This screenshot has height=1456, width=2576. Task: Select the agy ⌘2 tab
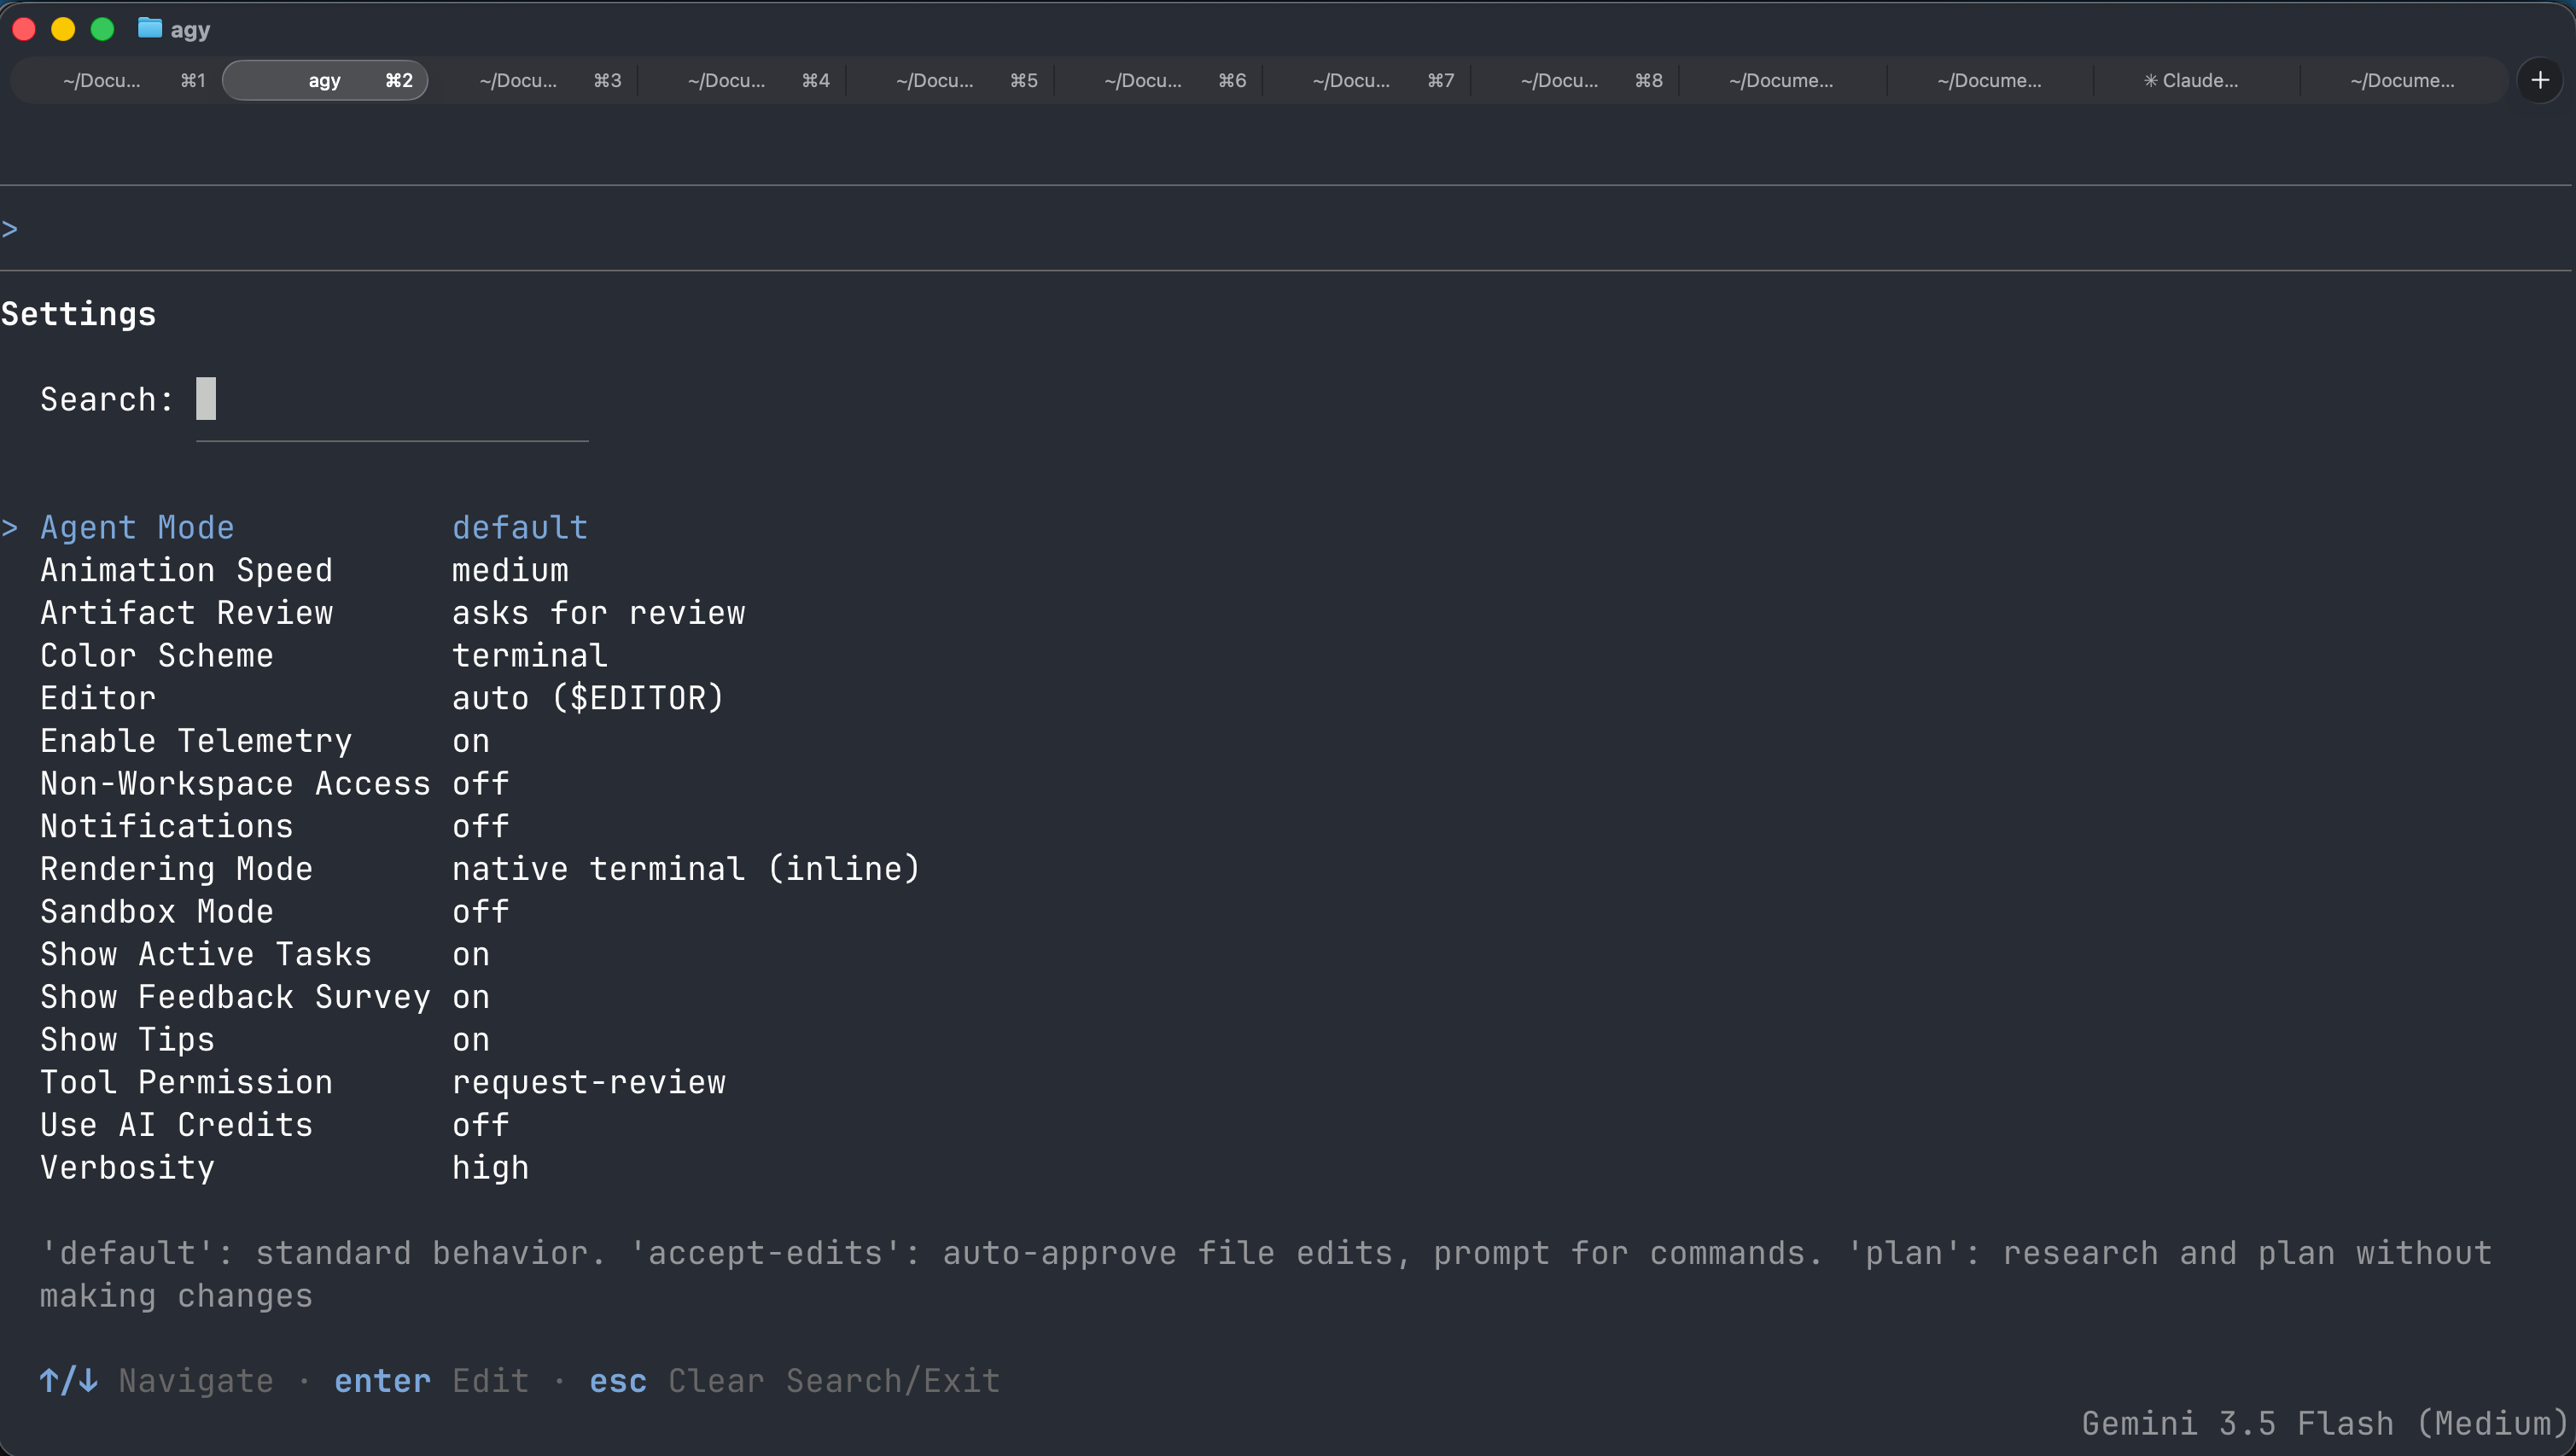pyautogui.click(x=325, y=80)
